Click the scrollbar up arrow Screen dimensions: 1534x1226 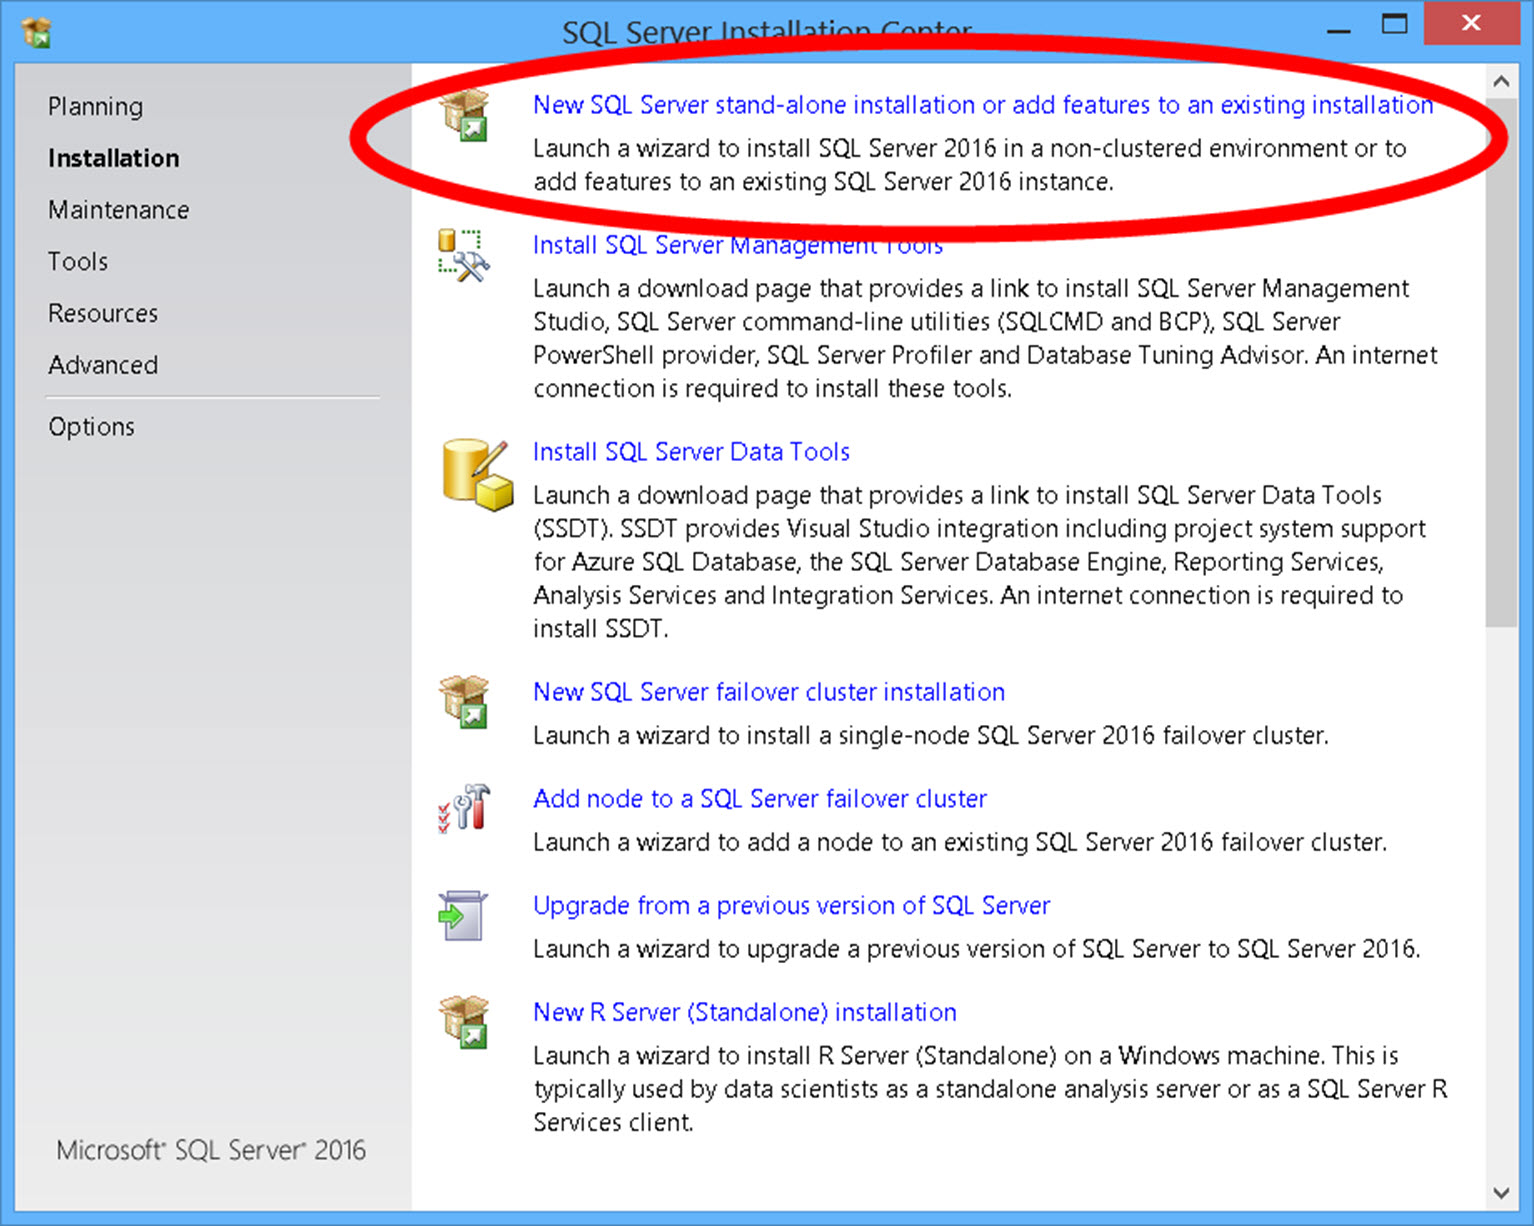pos(1501,82)
